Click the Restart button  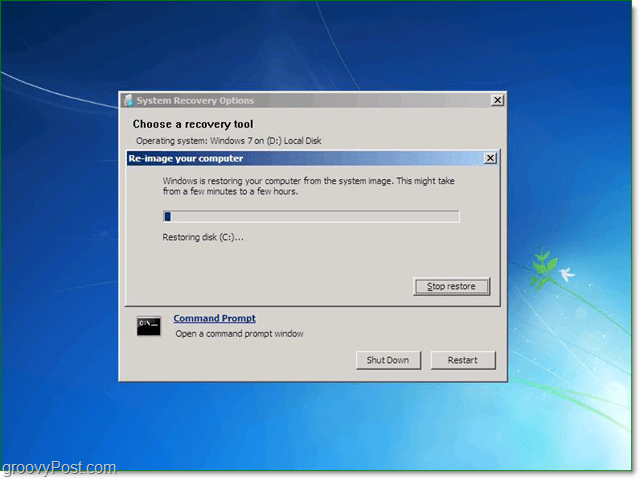(x=463, y=360)
